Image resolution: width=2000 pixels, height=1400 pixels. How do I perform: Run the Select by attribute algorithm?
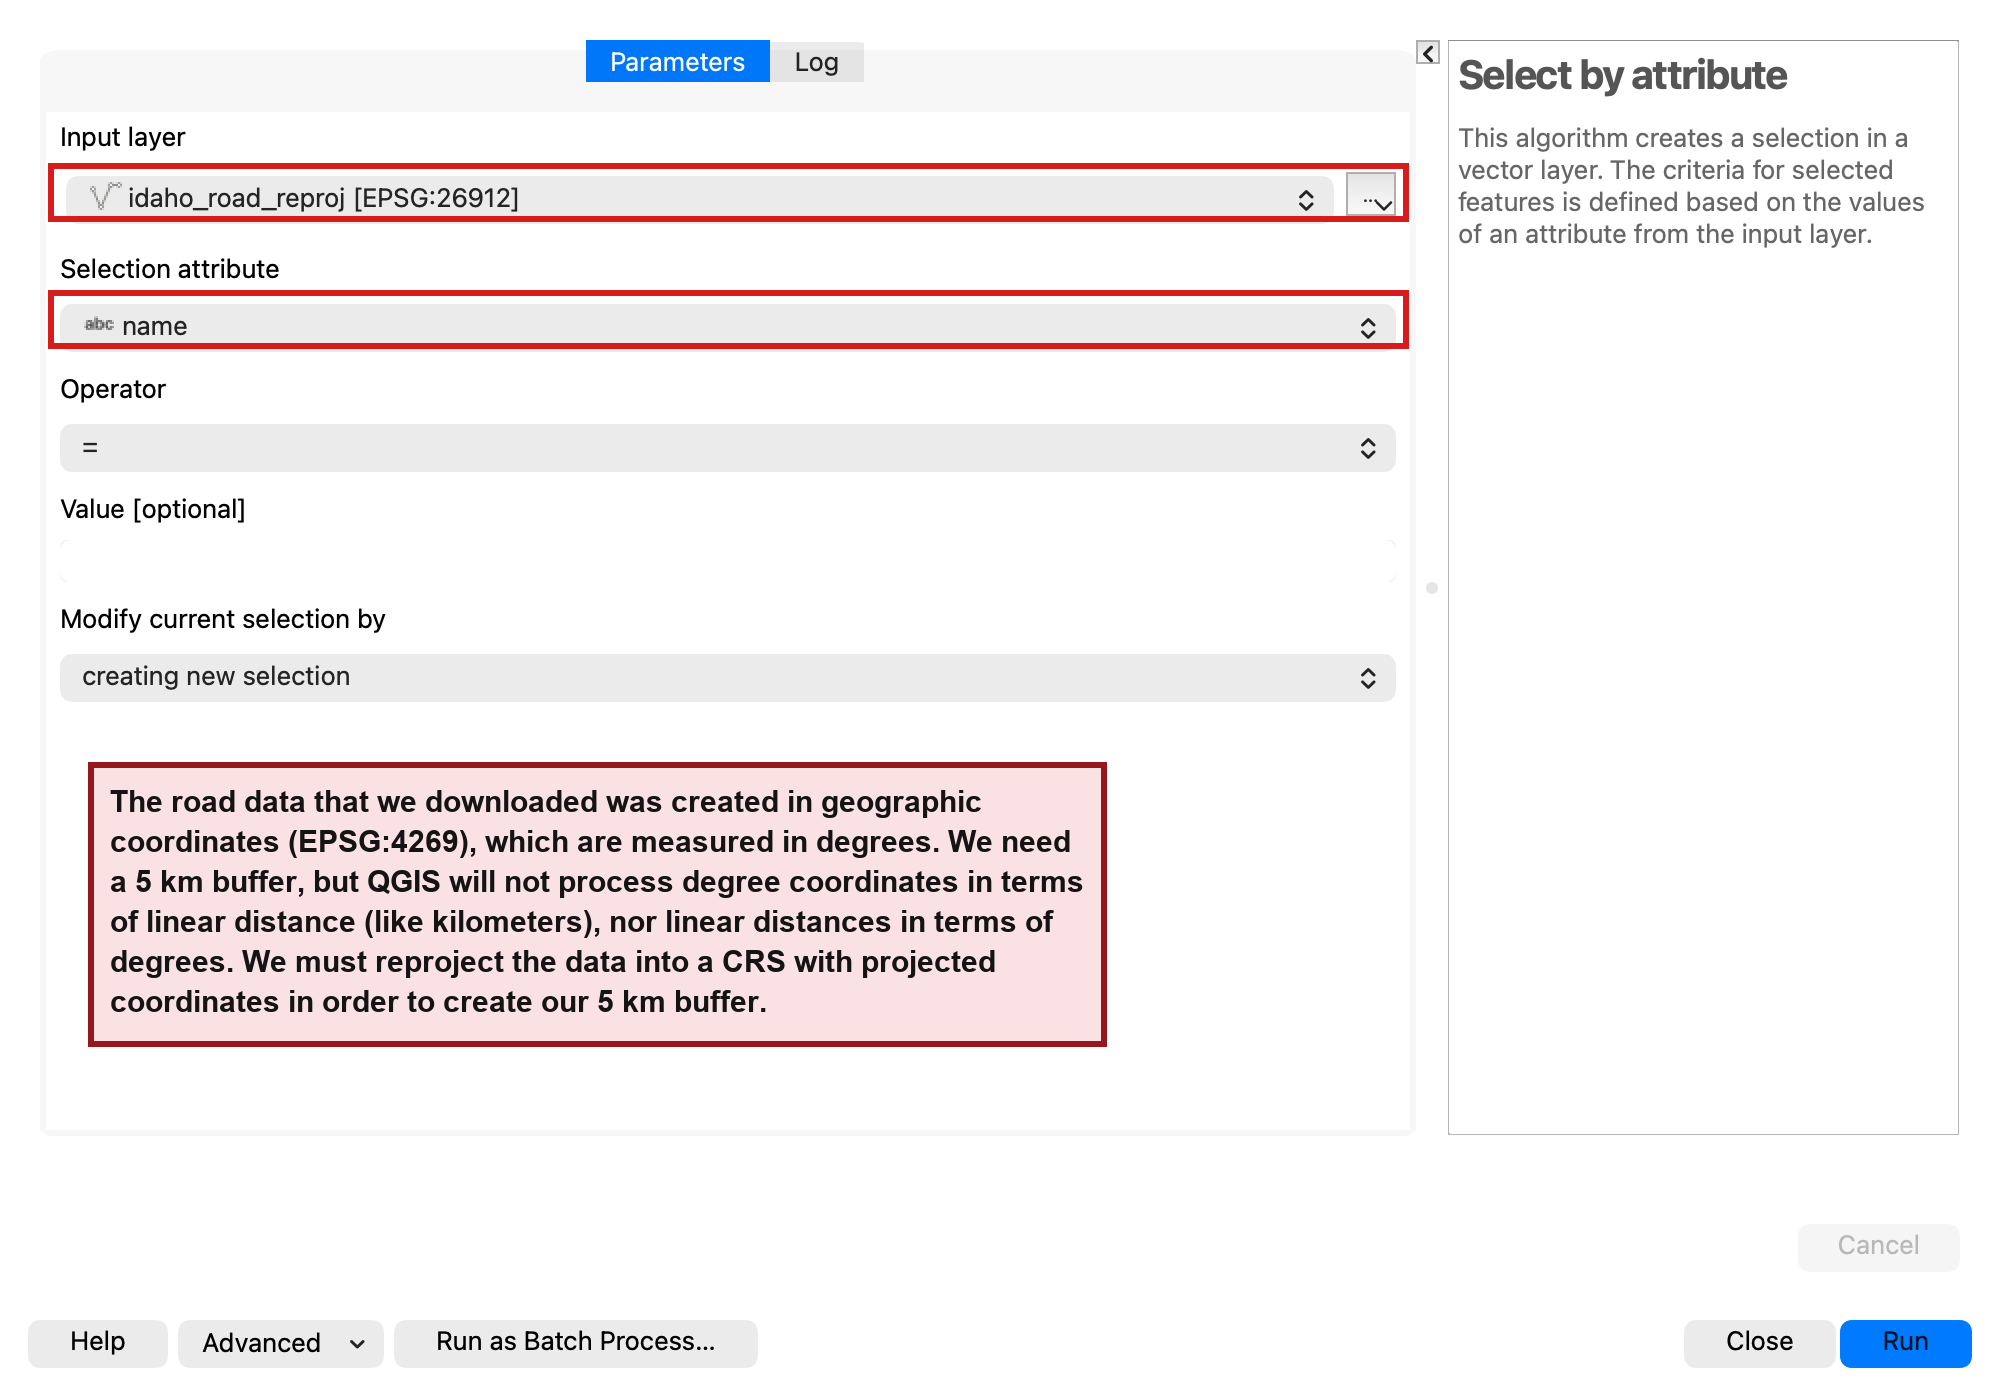pyautogui.click(x=1905, y=1342)
